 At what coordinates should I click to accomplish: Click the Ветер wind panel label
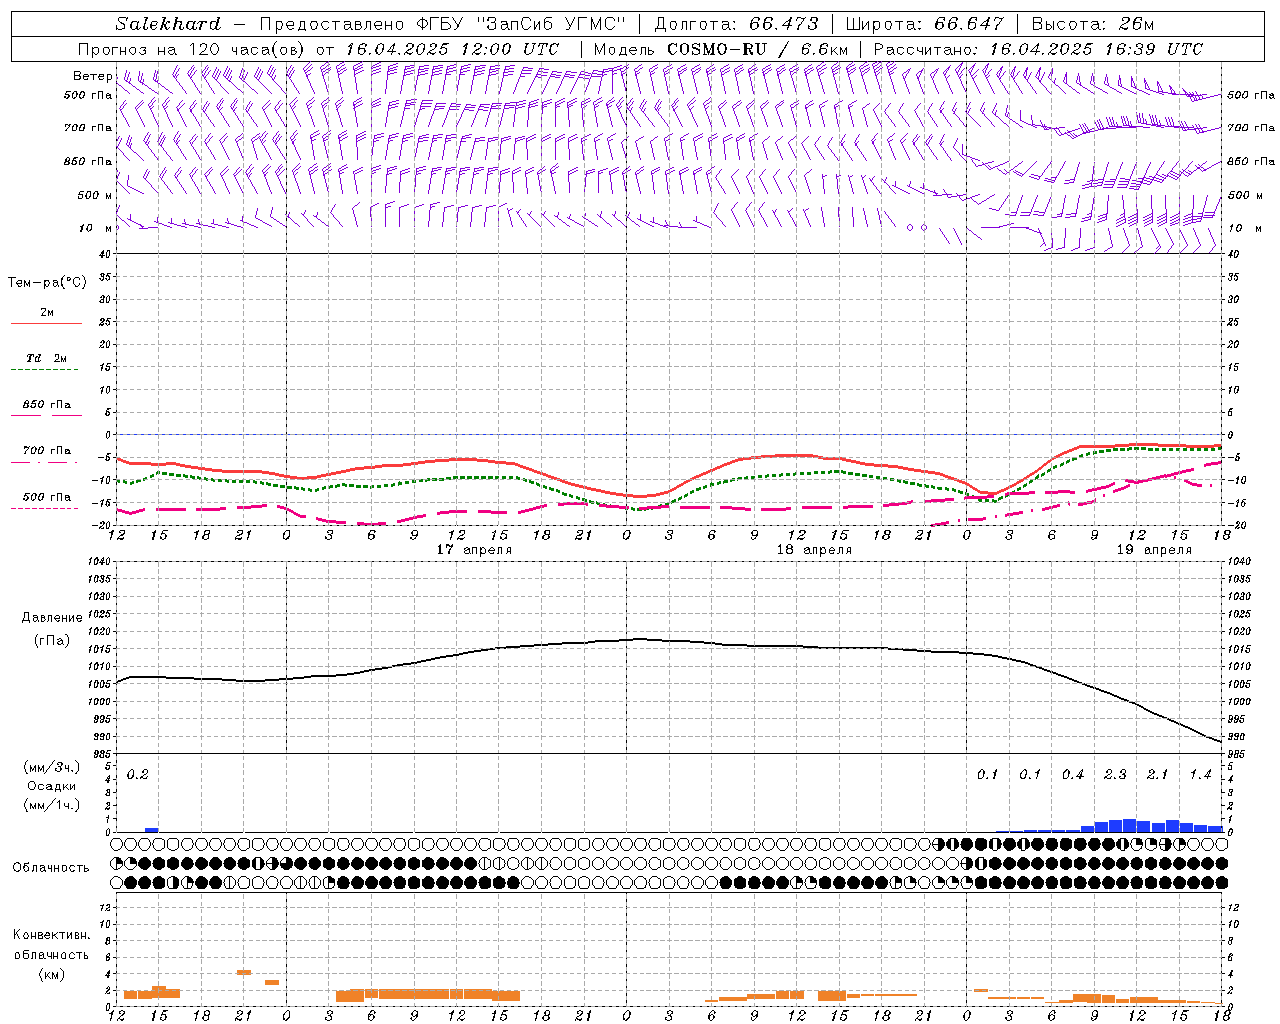pos(92,76)
